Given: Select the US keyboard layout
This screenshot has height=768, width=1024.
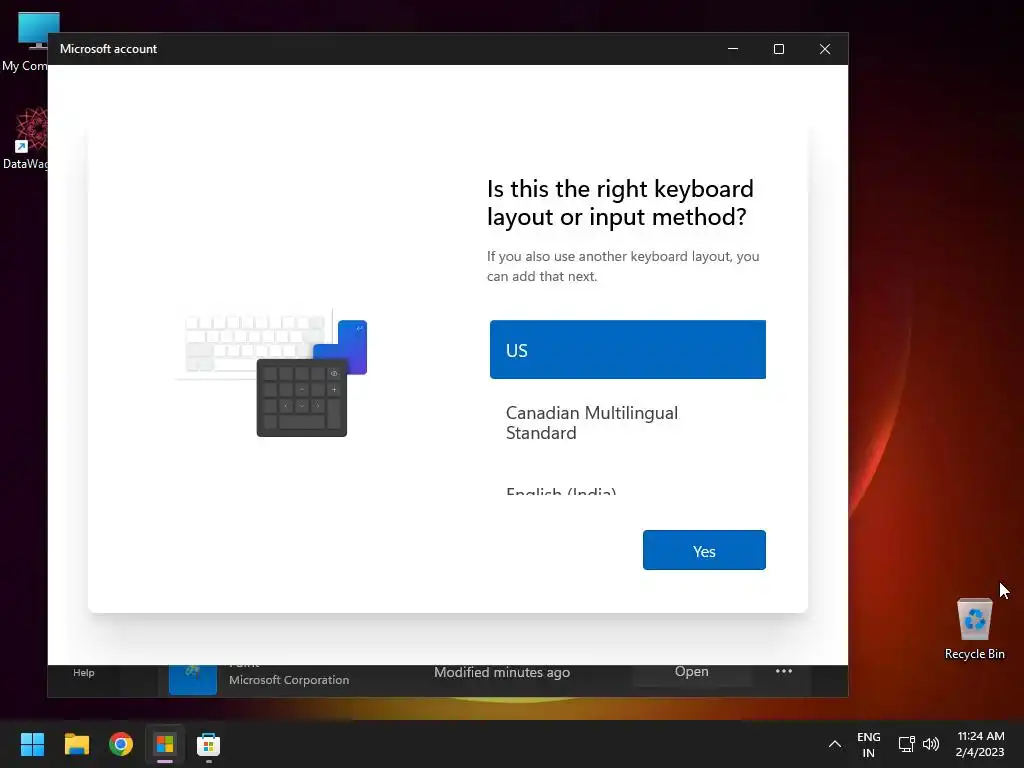Looking at the screenshot, I should point(628,349).
